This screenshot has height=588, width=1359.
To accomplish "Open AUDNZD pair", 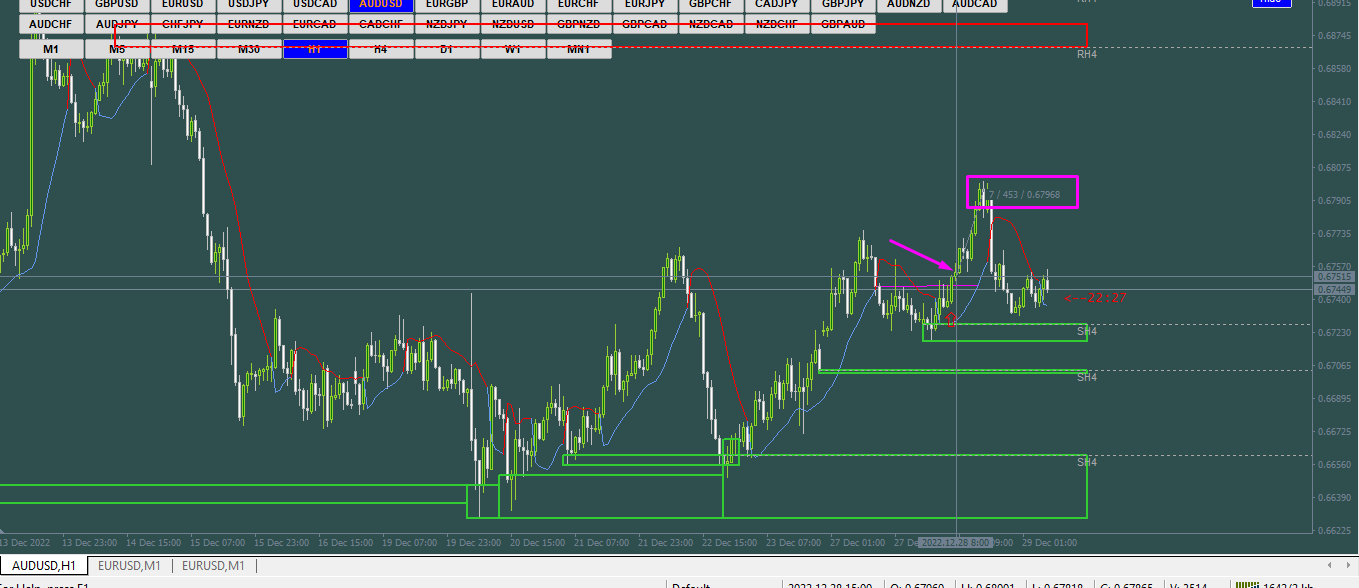I will (909, 5).
